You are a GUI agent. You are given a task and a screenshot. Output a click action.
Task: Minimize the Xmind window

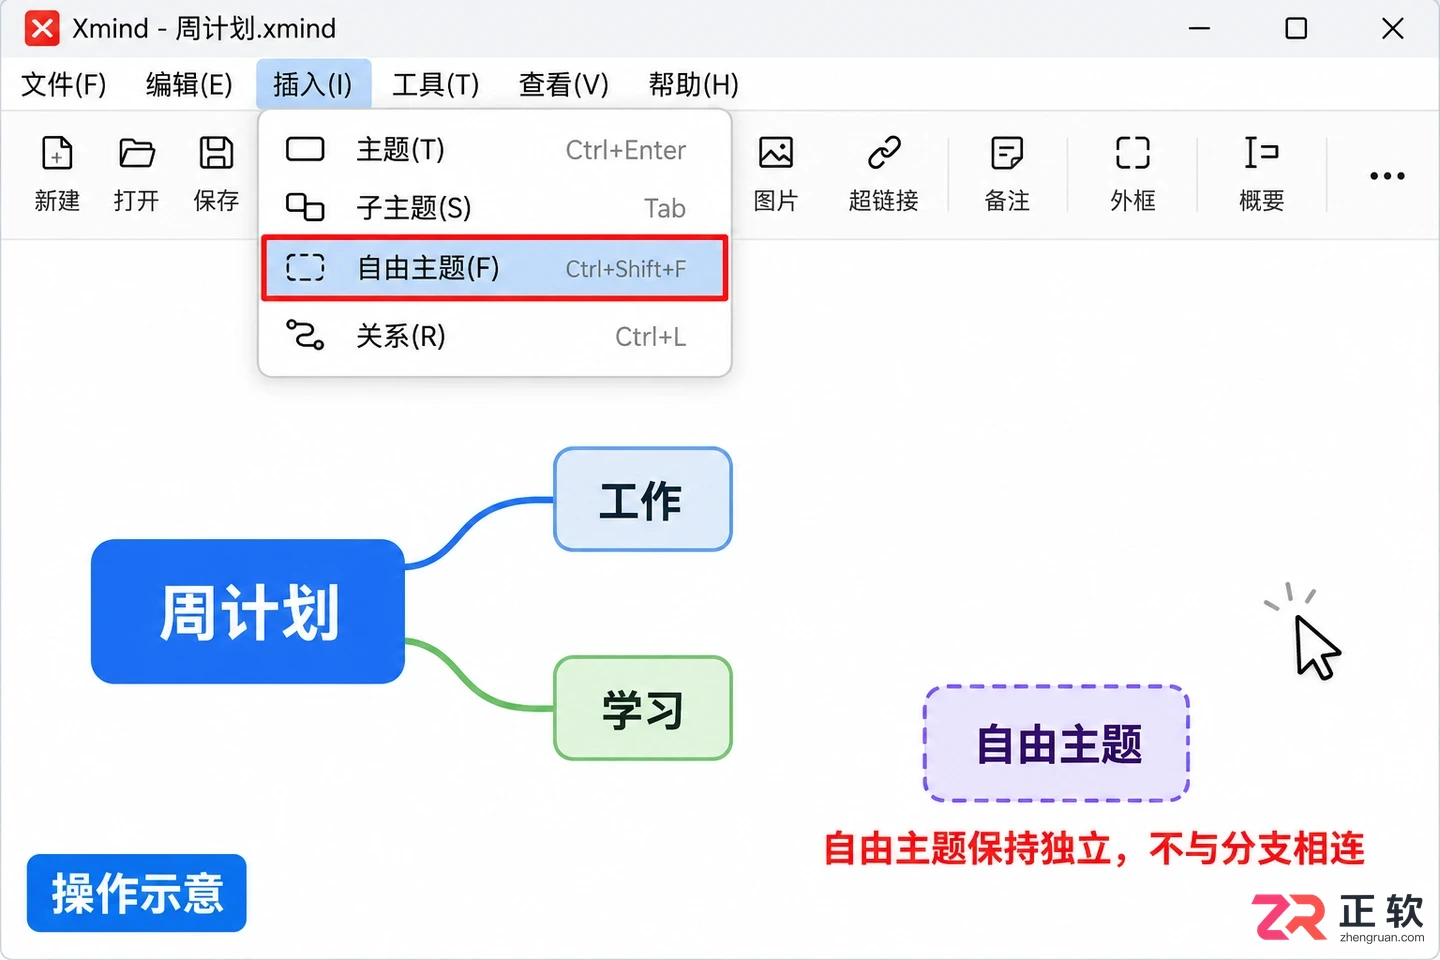1199,28
